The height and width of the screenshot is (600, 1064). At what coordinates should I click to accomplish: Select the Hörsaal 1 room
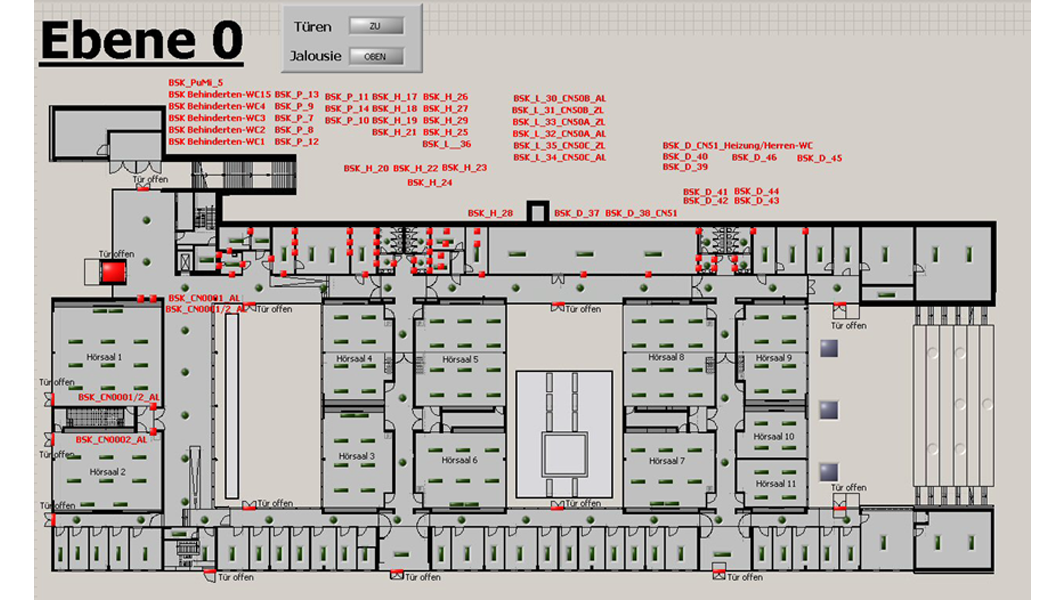[105, 357]
